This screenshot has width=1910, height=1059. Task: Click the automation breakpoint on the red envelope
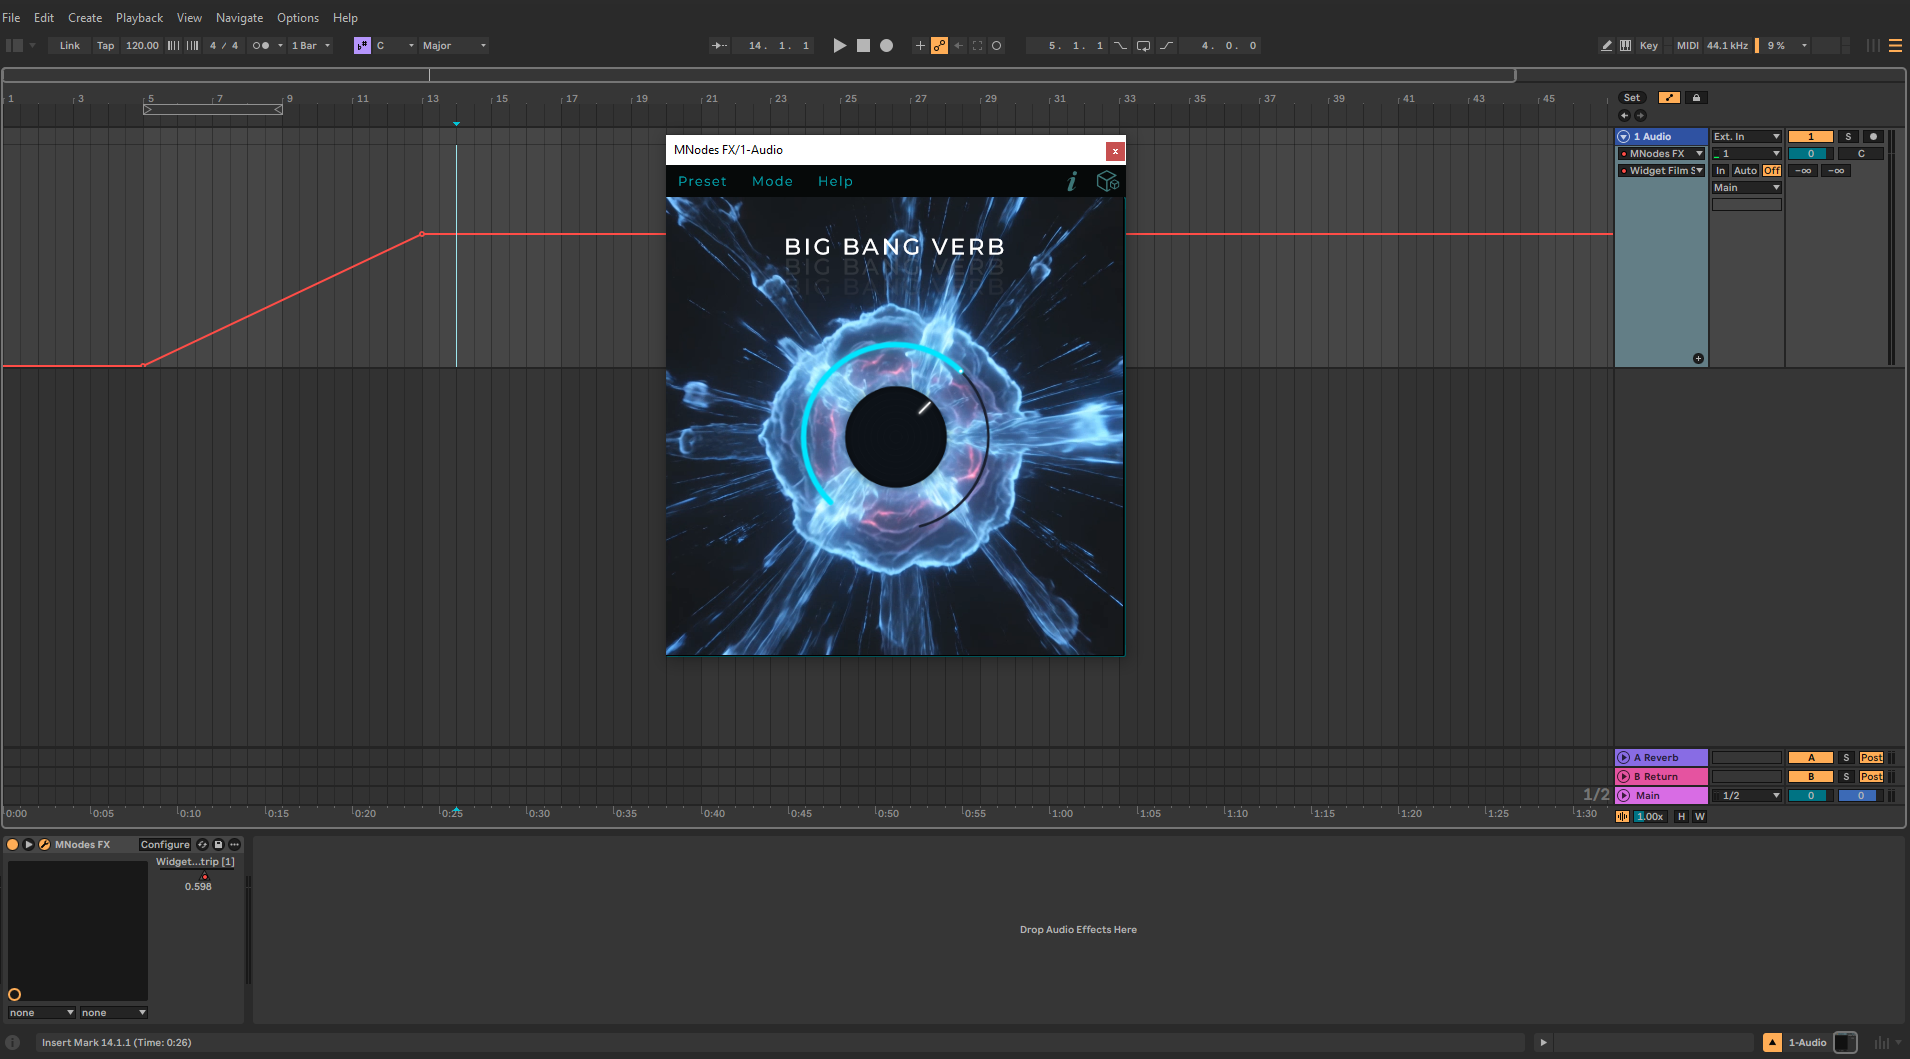click(422, 234)
